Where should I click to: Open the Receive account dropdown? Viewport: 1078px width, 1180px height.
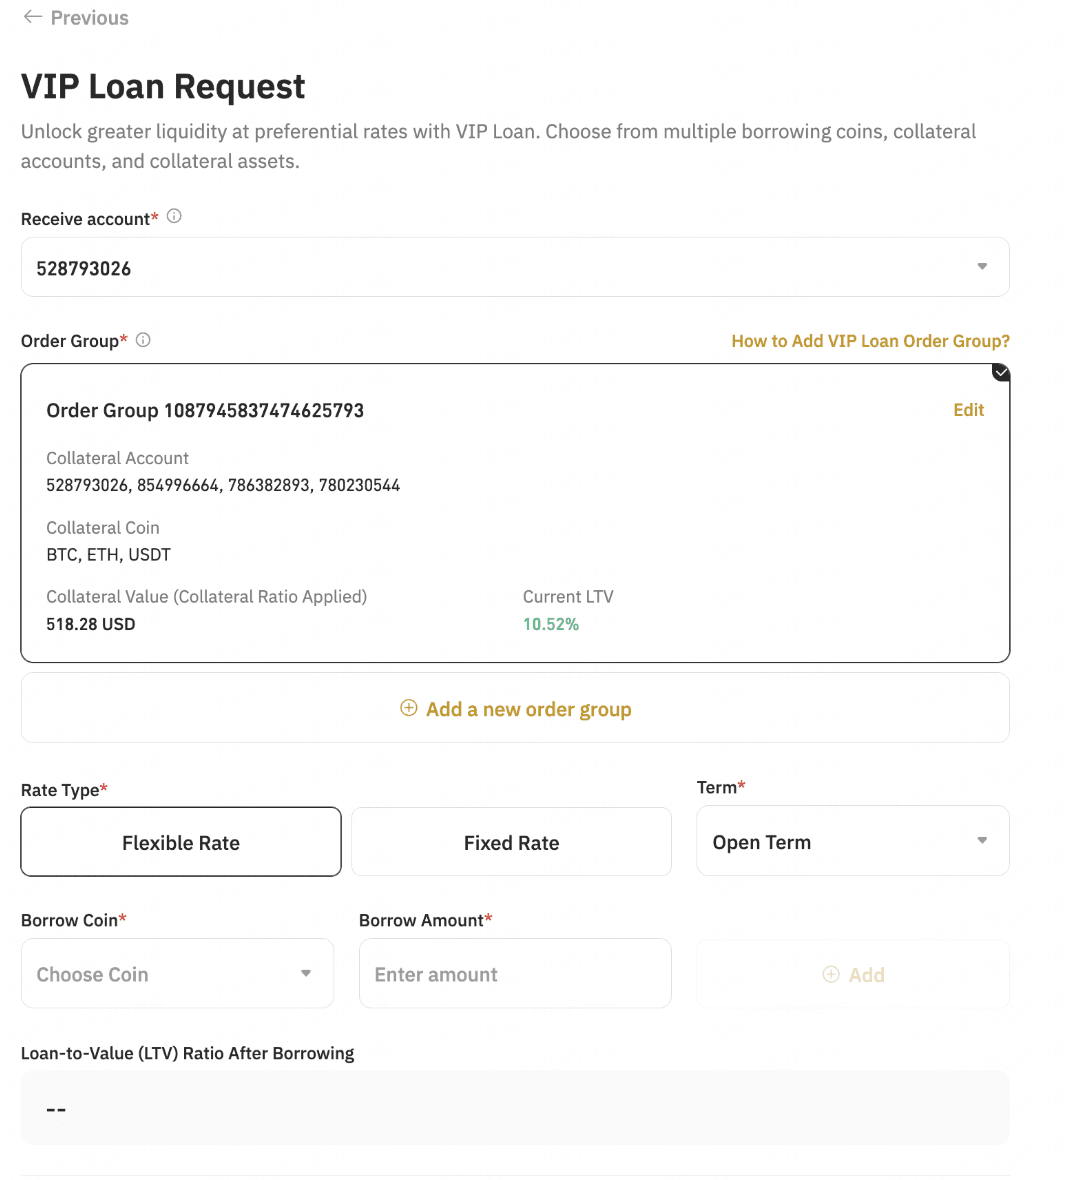514,267
